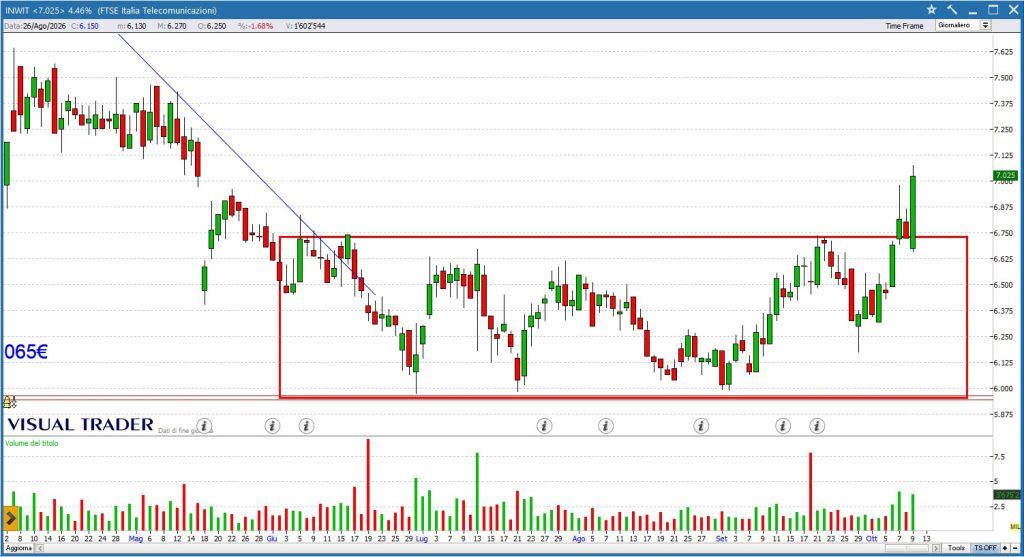
Task: Maximize the chart window
Action: [993, 10]
